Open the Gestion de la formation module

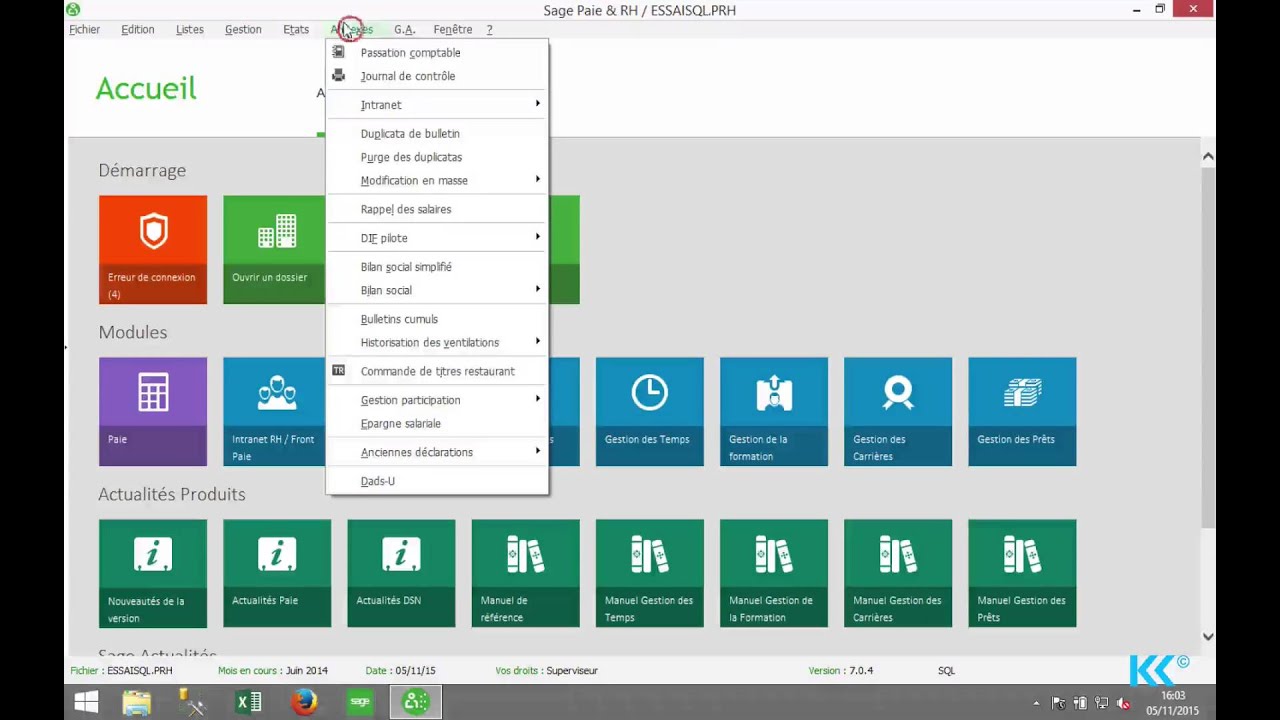point(774,412)
